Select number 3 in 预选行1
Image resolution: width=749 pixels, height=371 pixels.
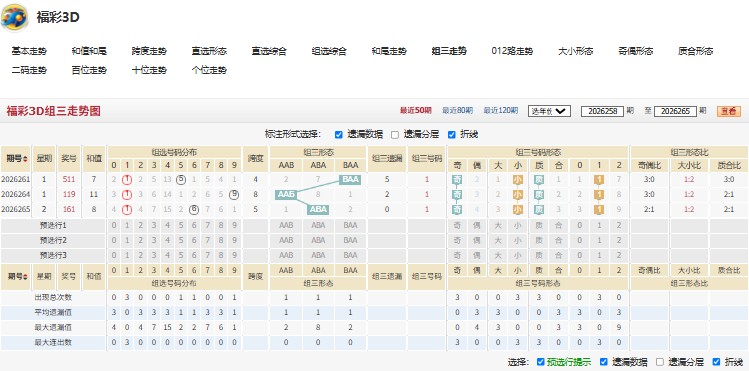(154, 225)
